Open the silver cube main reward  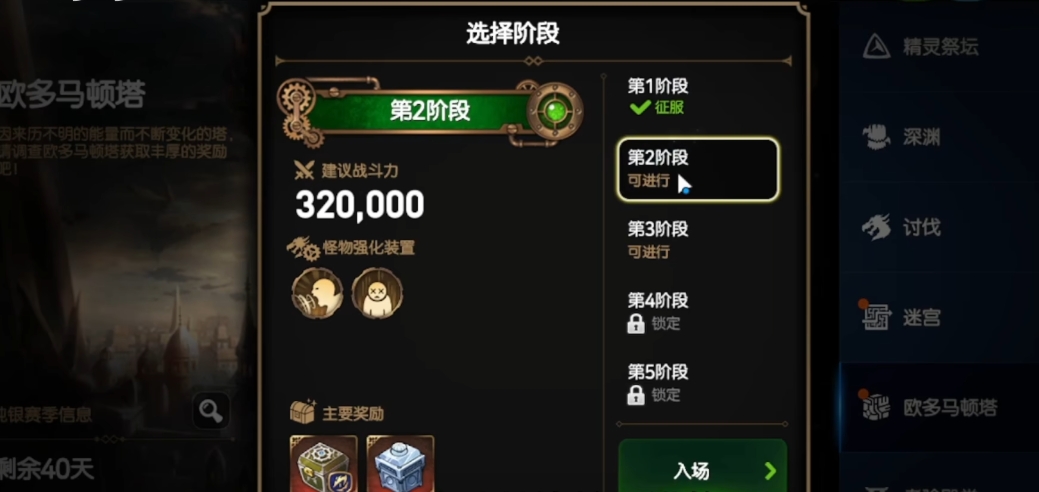[400, 463]
